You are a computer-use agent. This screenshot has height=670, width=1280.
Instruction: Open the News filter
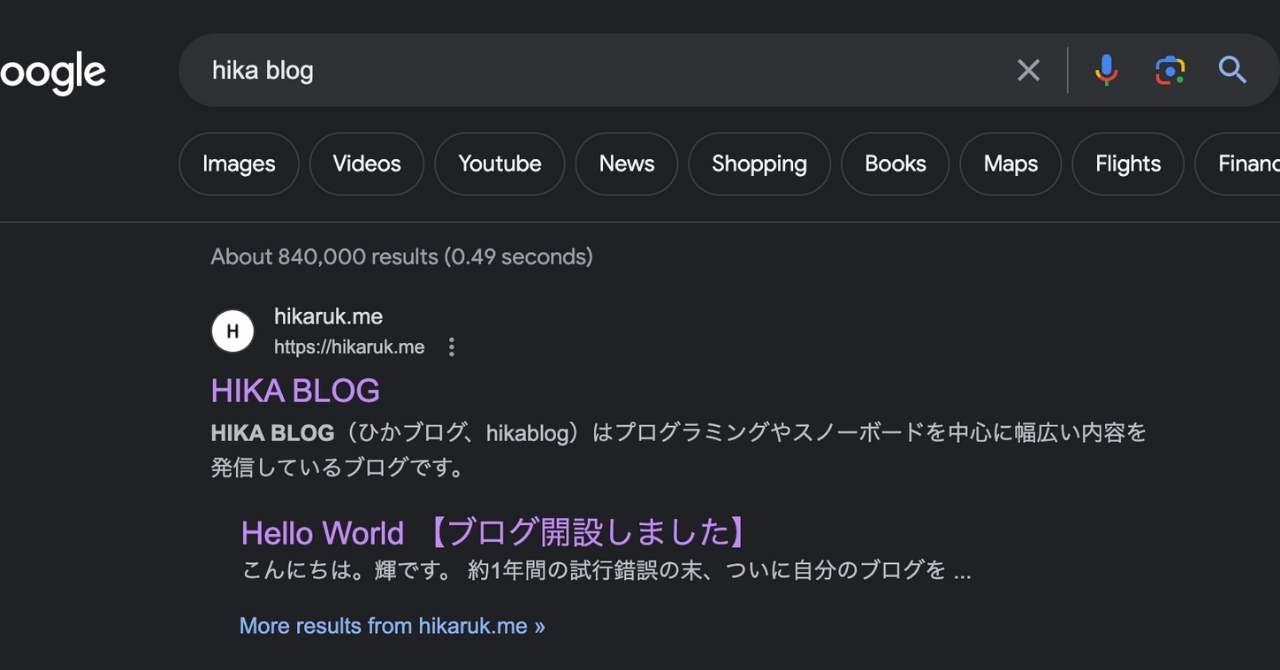pos(627,164)
